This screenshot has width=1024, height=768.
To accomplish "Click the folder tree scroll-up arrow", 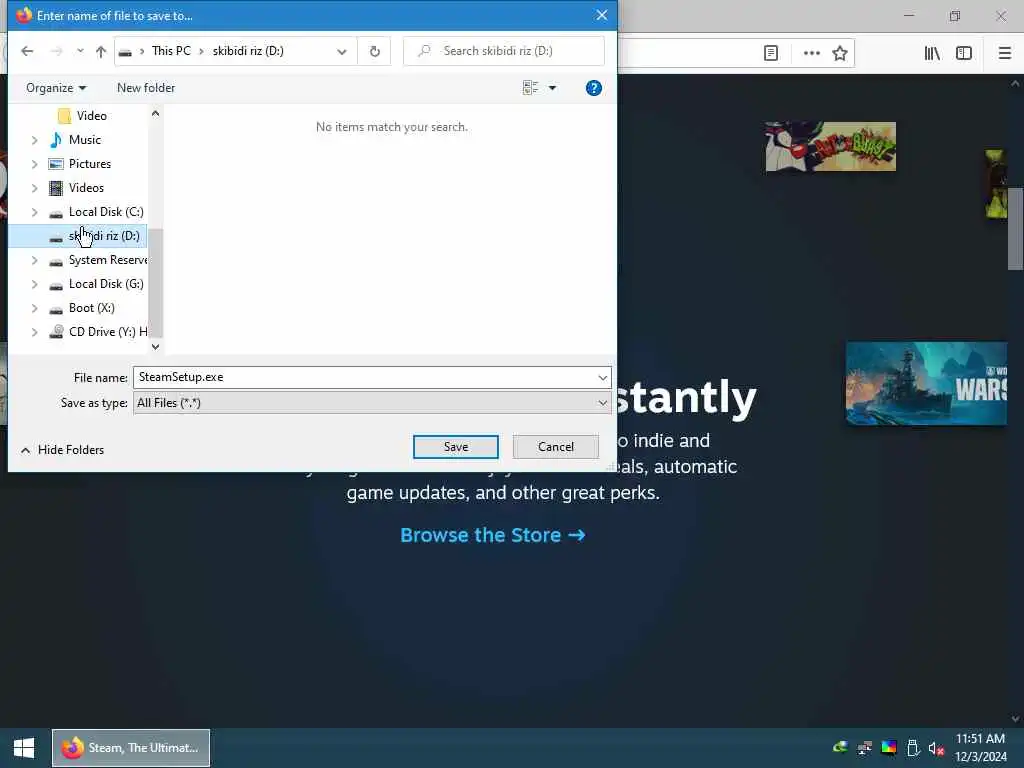I will tap(155, 114).
